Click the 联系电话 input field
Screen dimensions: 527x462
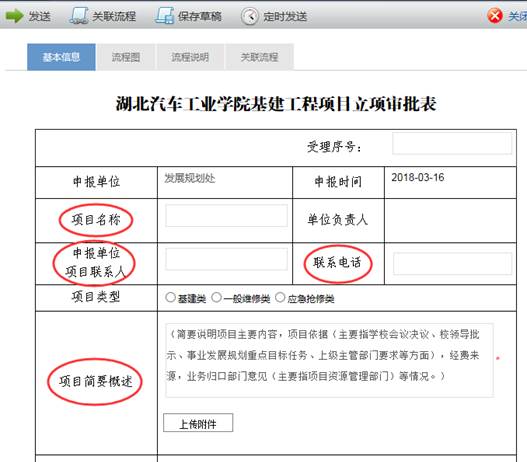click(452, 264)
